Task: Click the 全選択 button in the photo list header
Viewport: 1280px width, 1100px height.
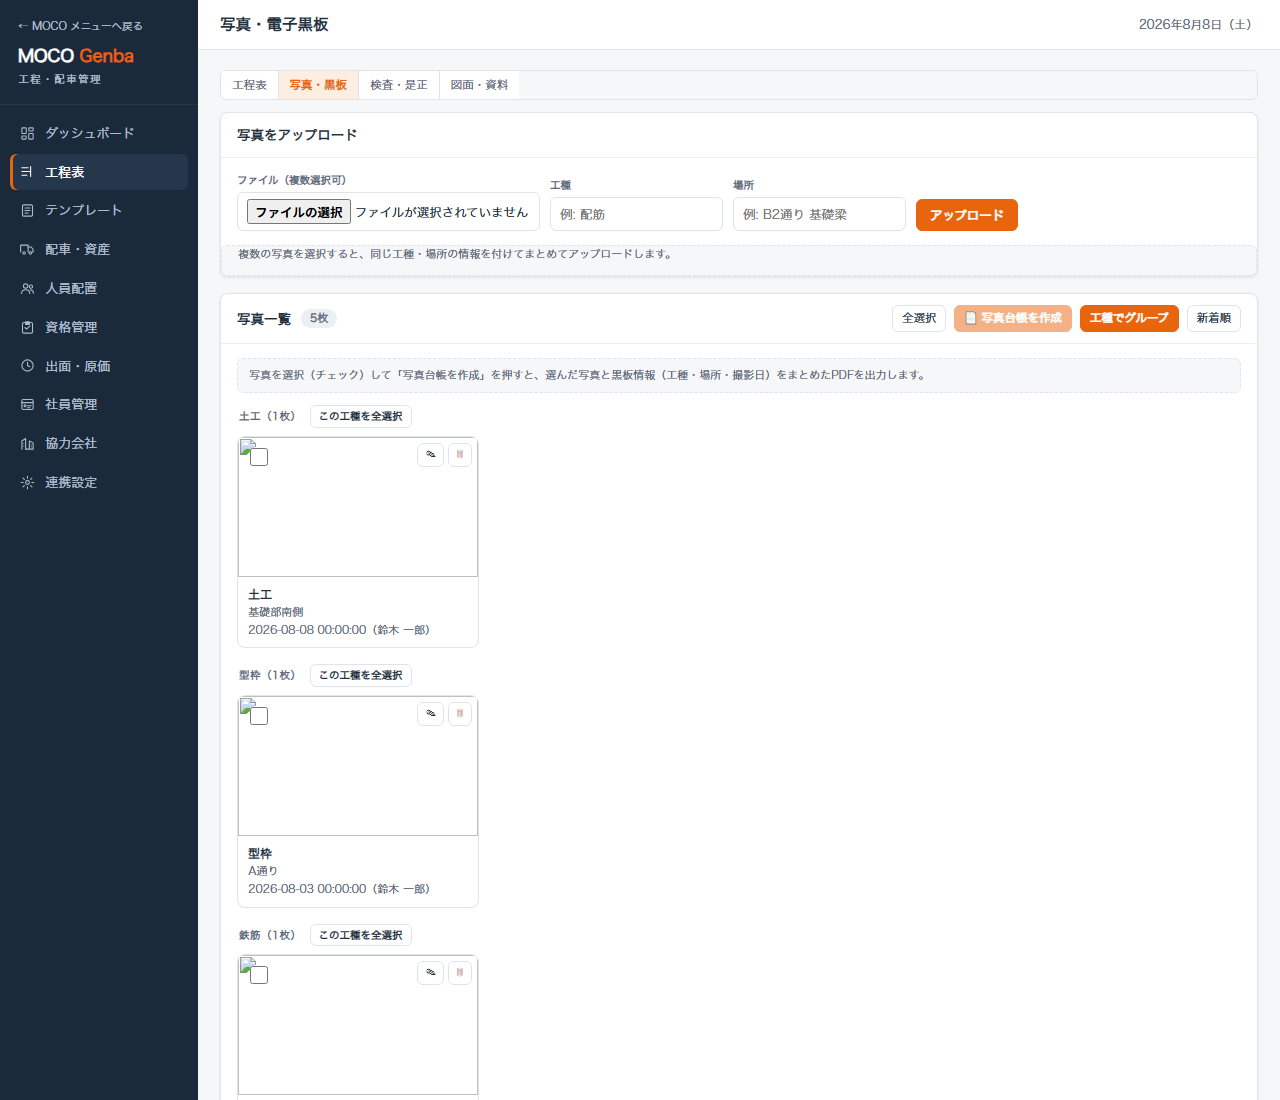Action: (x=919, y=318)
